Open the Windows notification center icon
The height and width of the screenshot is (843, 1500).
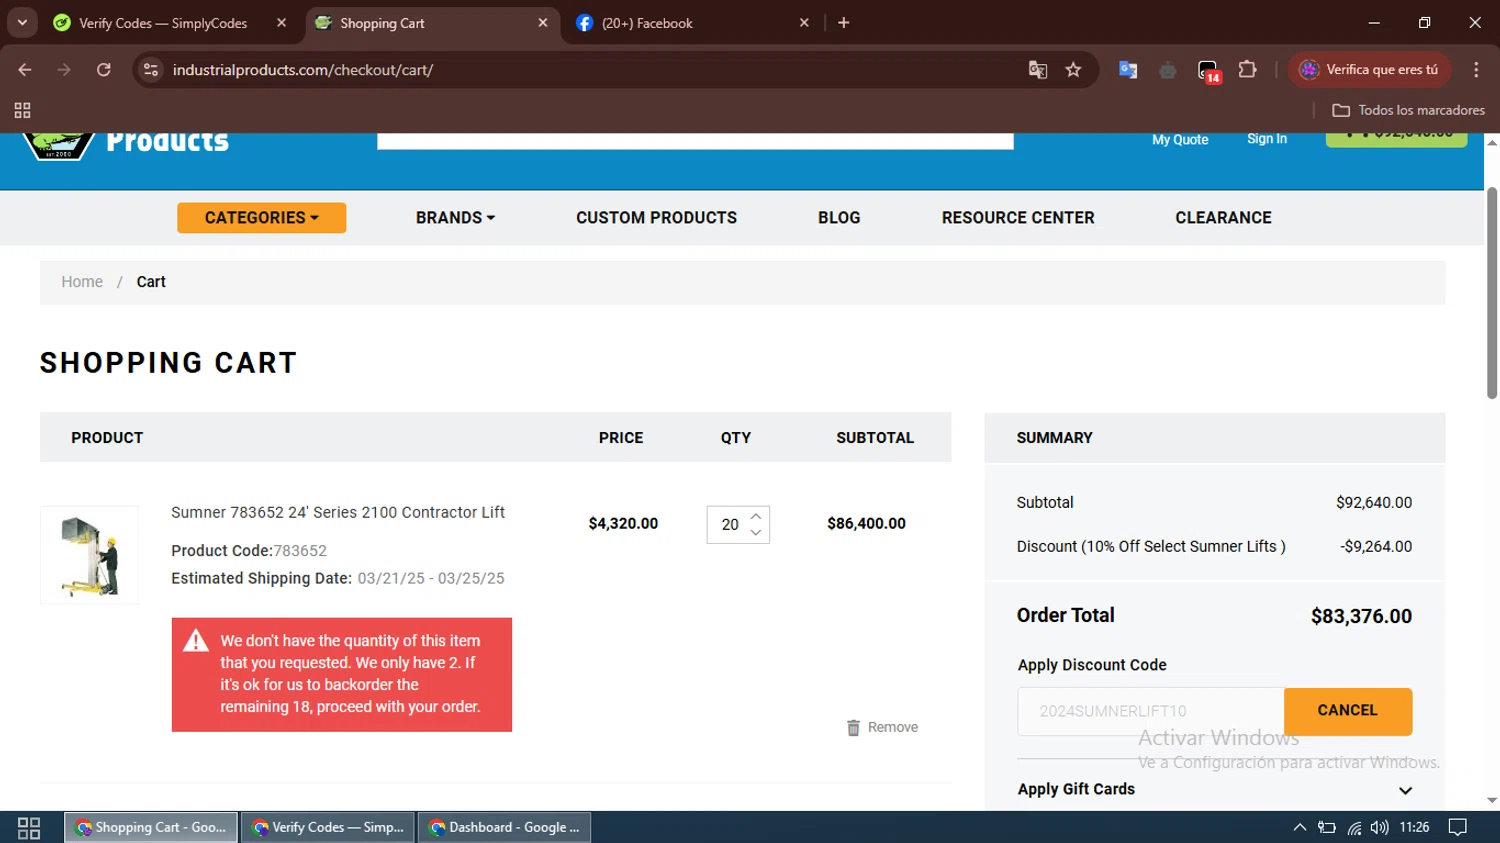[x=1458, y=828]
